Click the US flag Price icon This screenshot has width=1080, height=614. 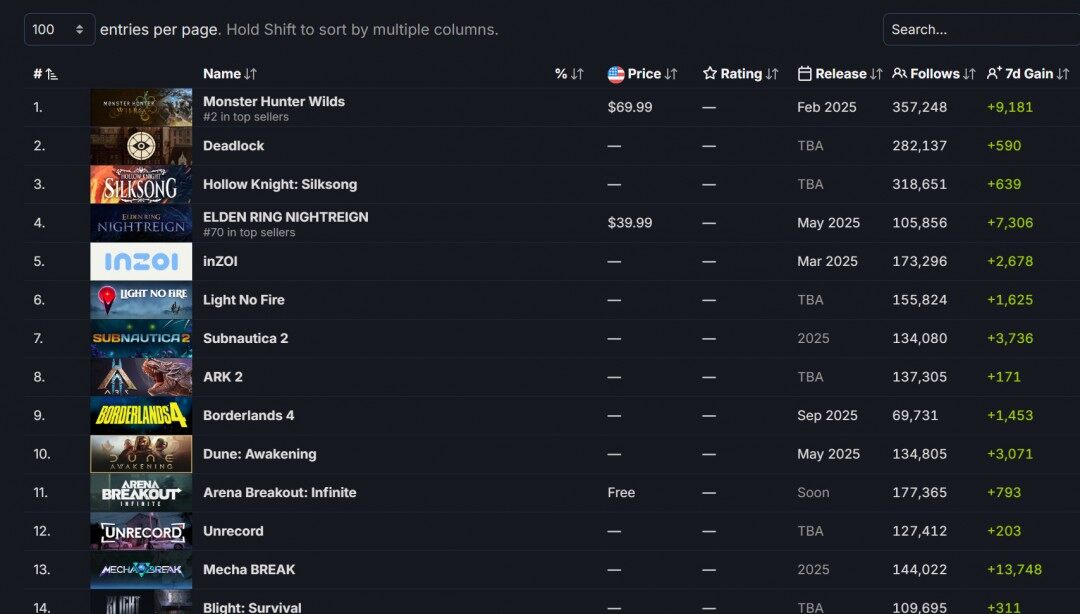coord(616,74)
